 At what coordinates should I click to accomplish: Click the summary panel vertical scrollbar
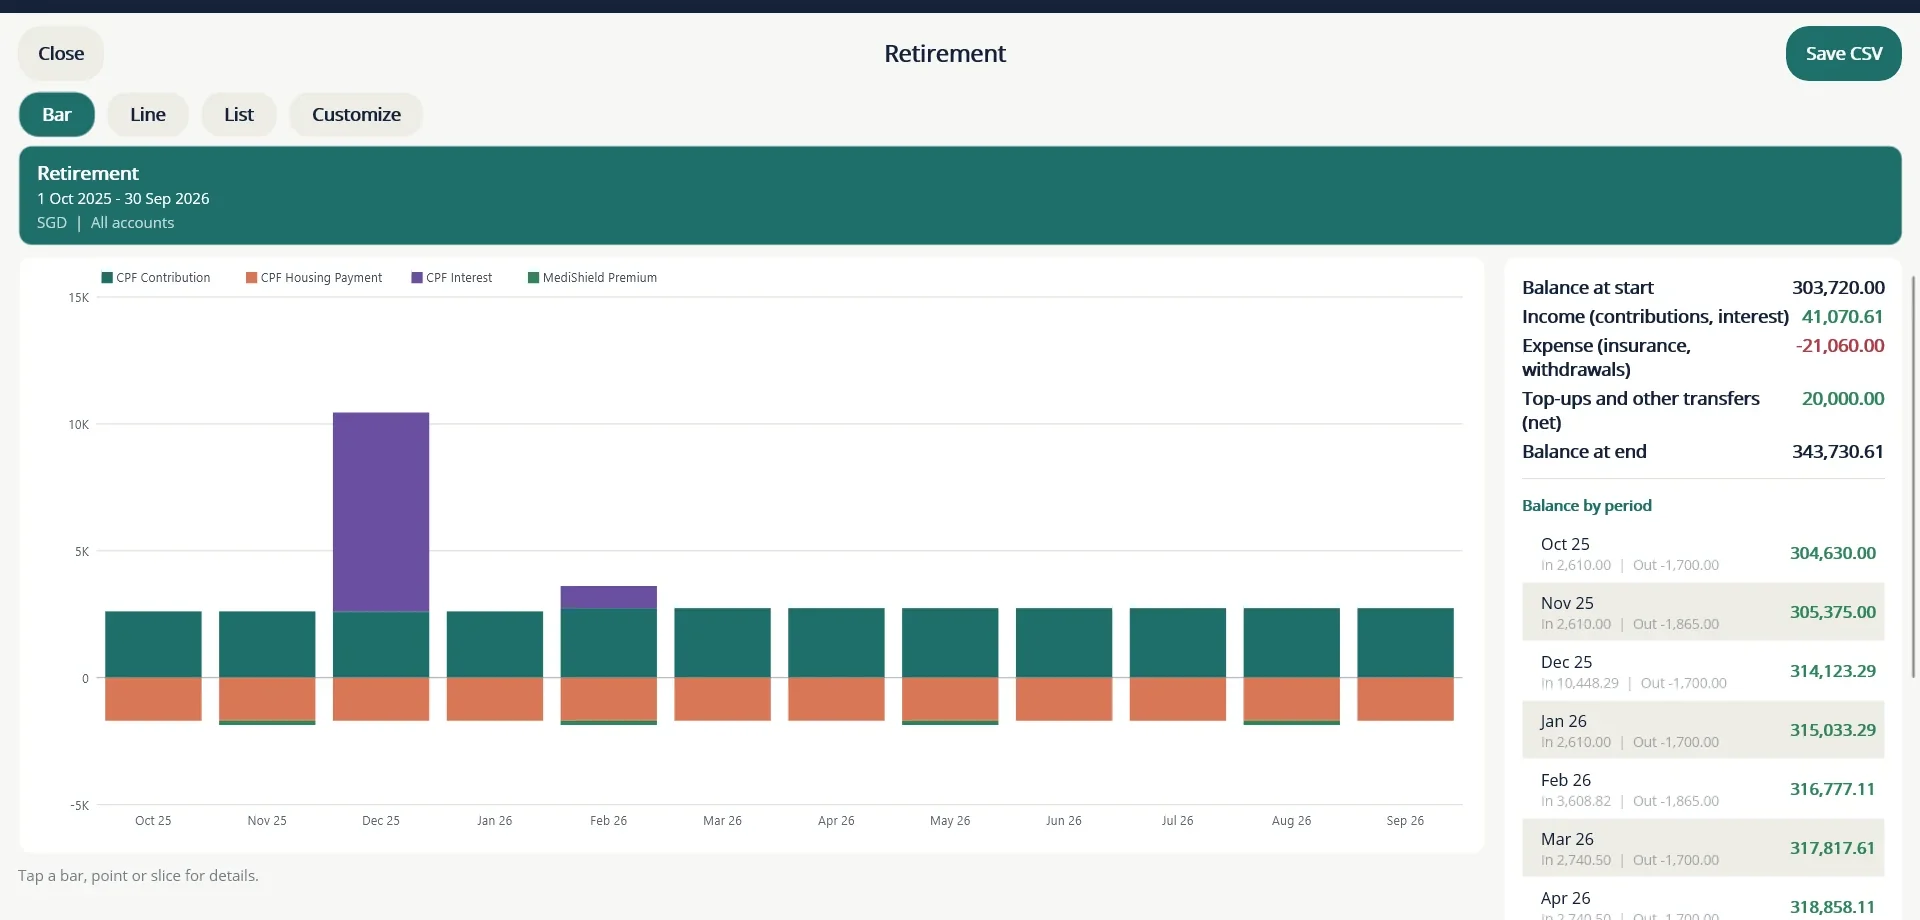(1914, 478)
